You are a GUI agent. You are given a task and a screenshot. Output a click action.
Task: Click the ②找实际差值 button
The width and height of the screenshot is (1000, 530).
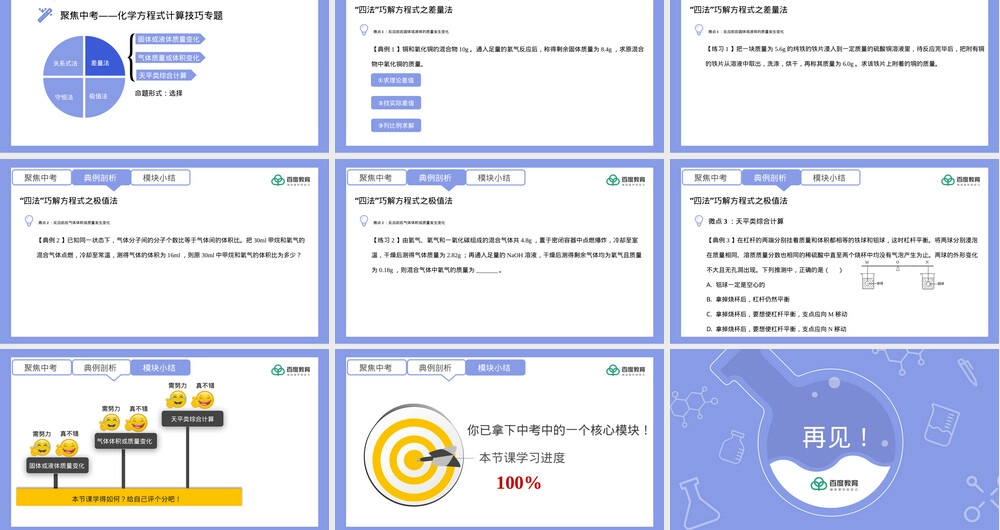coord(396,103)
